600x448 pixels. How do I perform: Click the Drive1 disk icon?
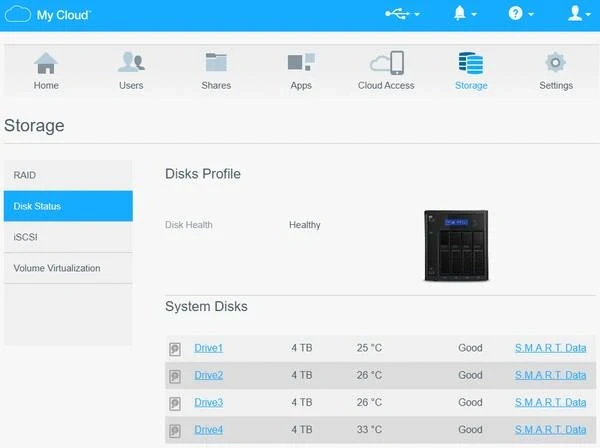pyautogui.click(x=175, y=349)
